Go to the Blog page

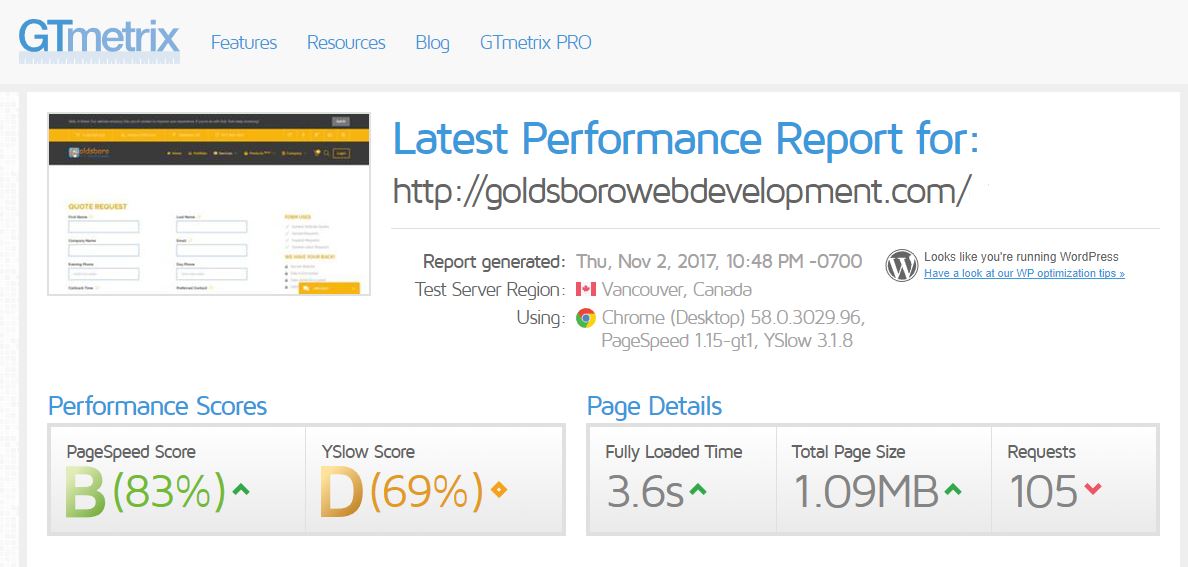coord(433,43)
